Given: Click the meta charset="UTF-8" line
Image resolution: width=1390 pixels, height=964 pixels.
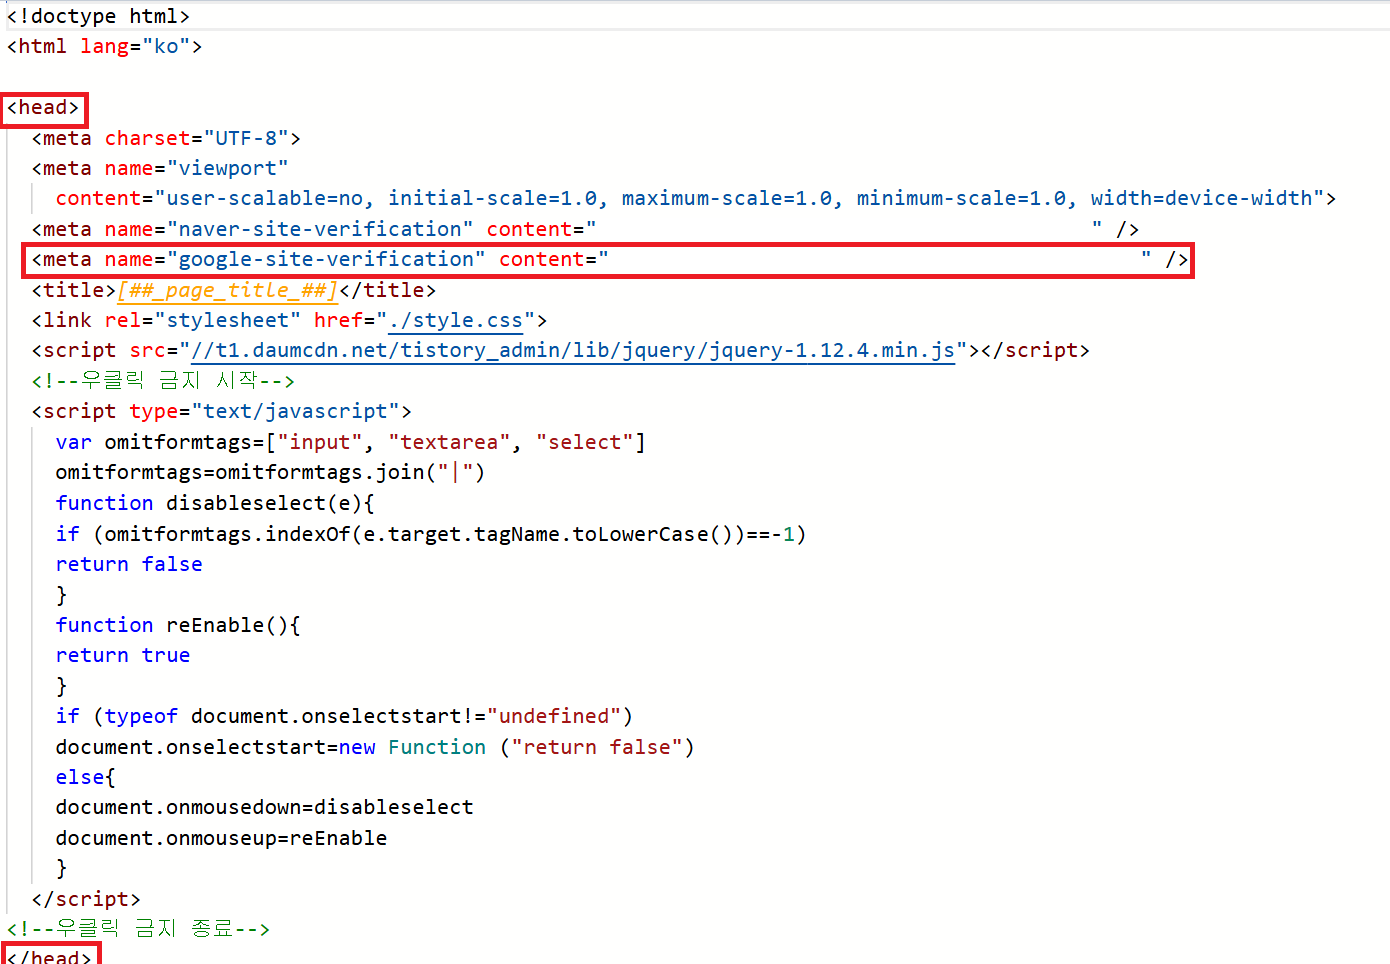Looking at the screenshot, I should pyautogui.click(x=166, y=139).
